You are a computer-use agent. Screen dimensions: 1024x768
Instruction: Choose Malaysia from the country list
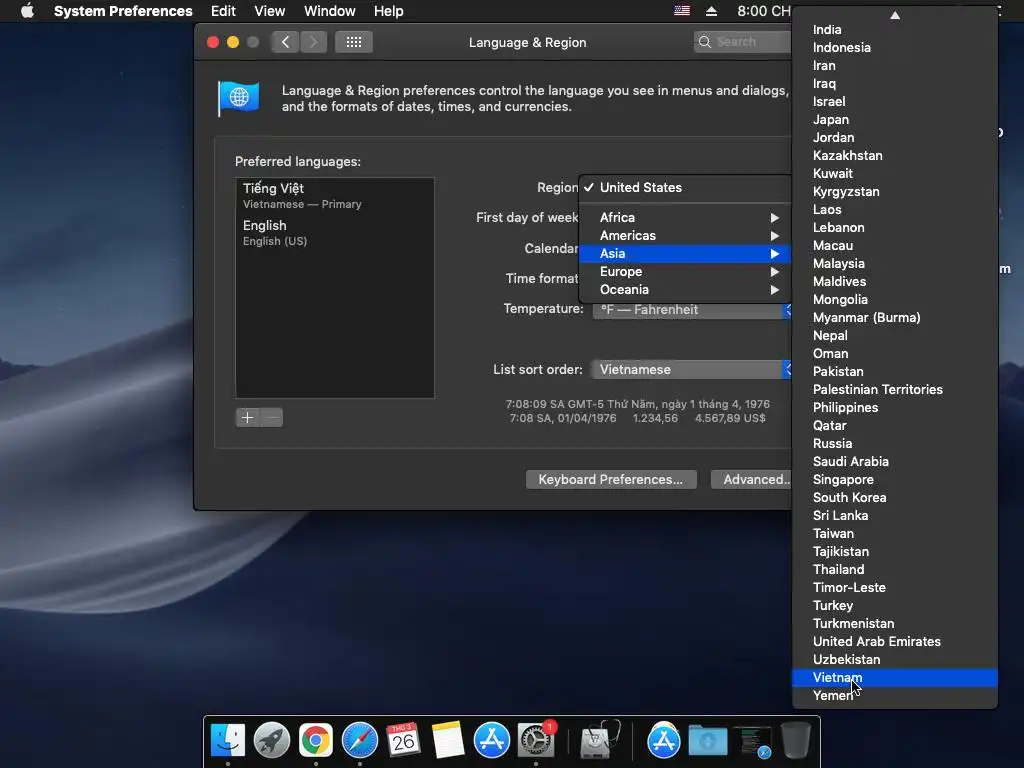pyautogui.click(x=895, y=264)
